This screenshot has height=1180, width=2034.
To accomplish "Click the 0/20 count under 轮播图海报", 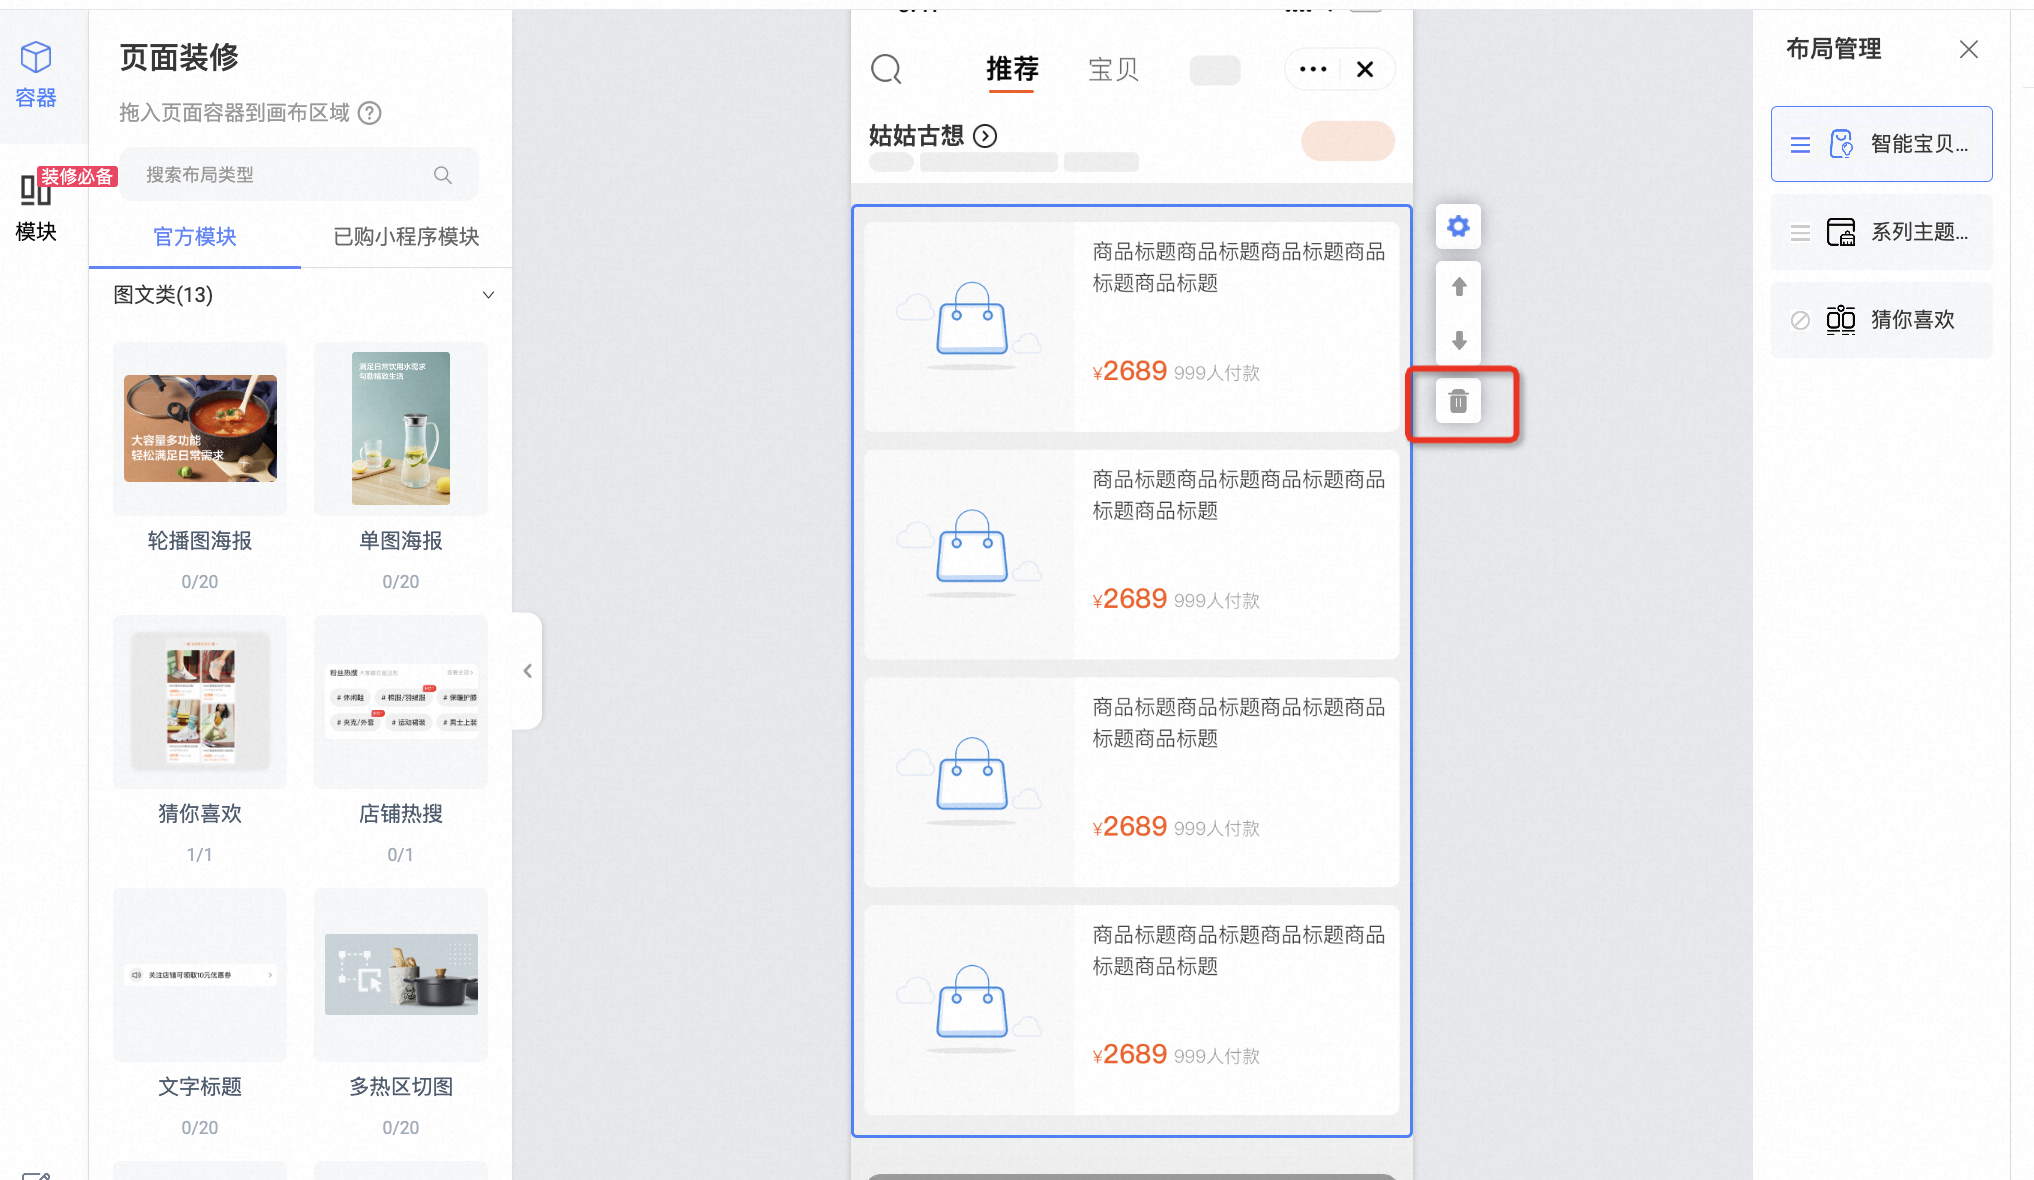I will click(x=200, y=582).
